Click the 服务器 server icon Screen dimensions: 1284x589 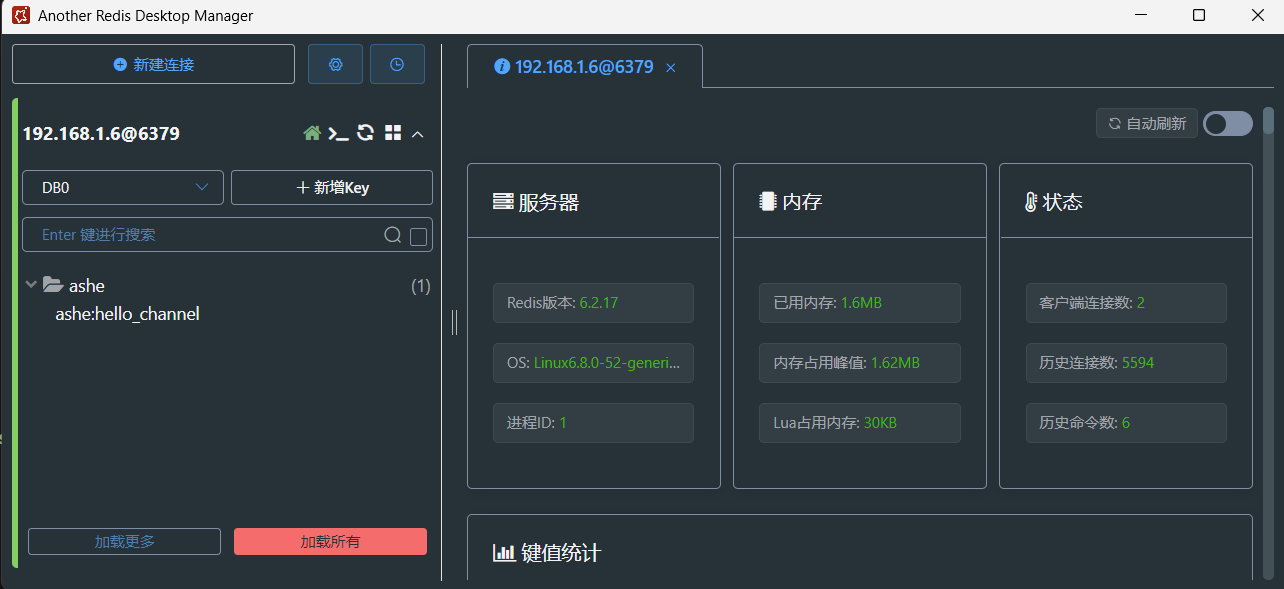coord(503,202)
